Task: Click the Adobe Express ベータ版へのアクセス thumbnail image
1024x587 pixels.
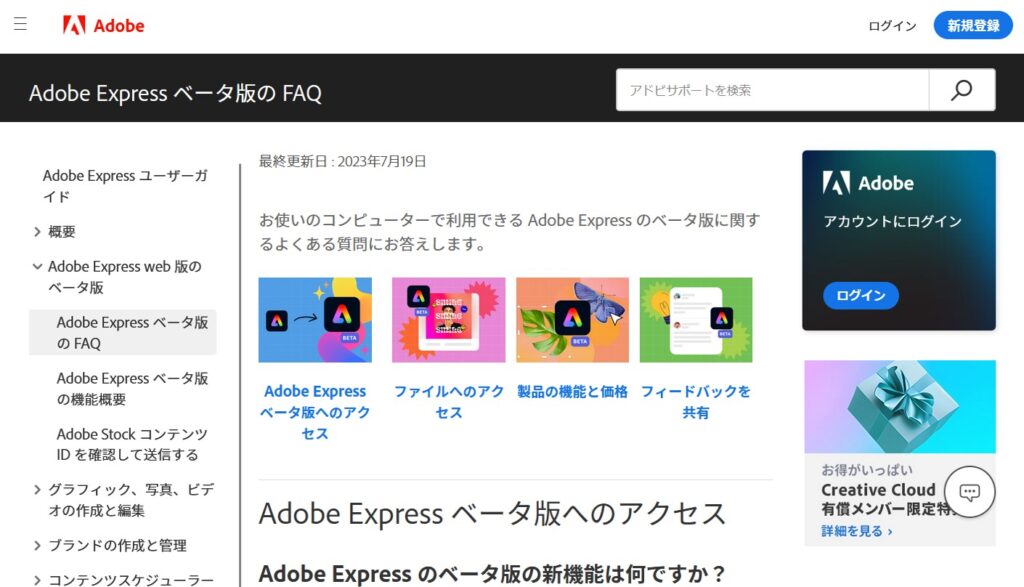Action: click(x=315, y=320)
